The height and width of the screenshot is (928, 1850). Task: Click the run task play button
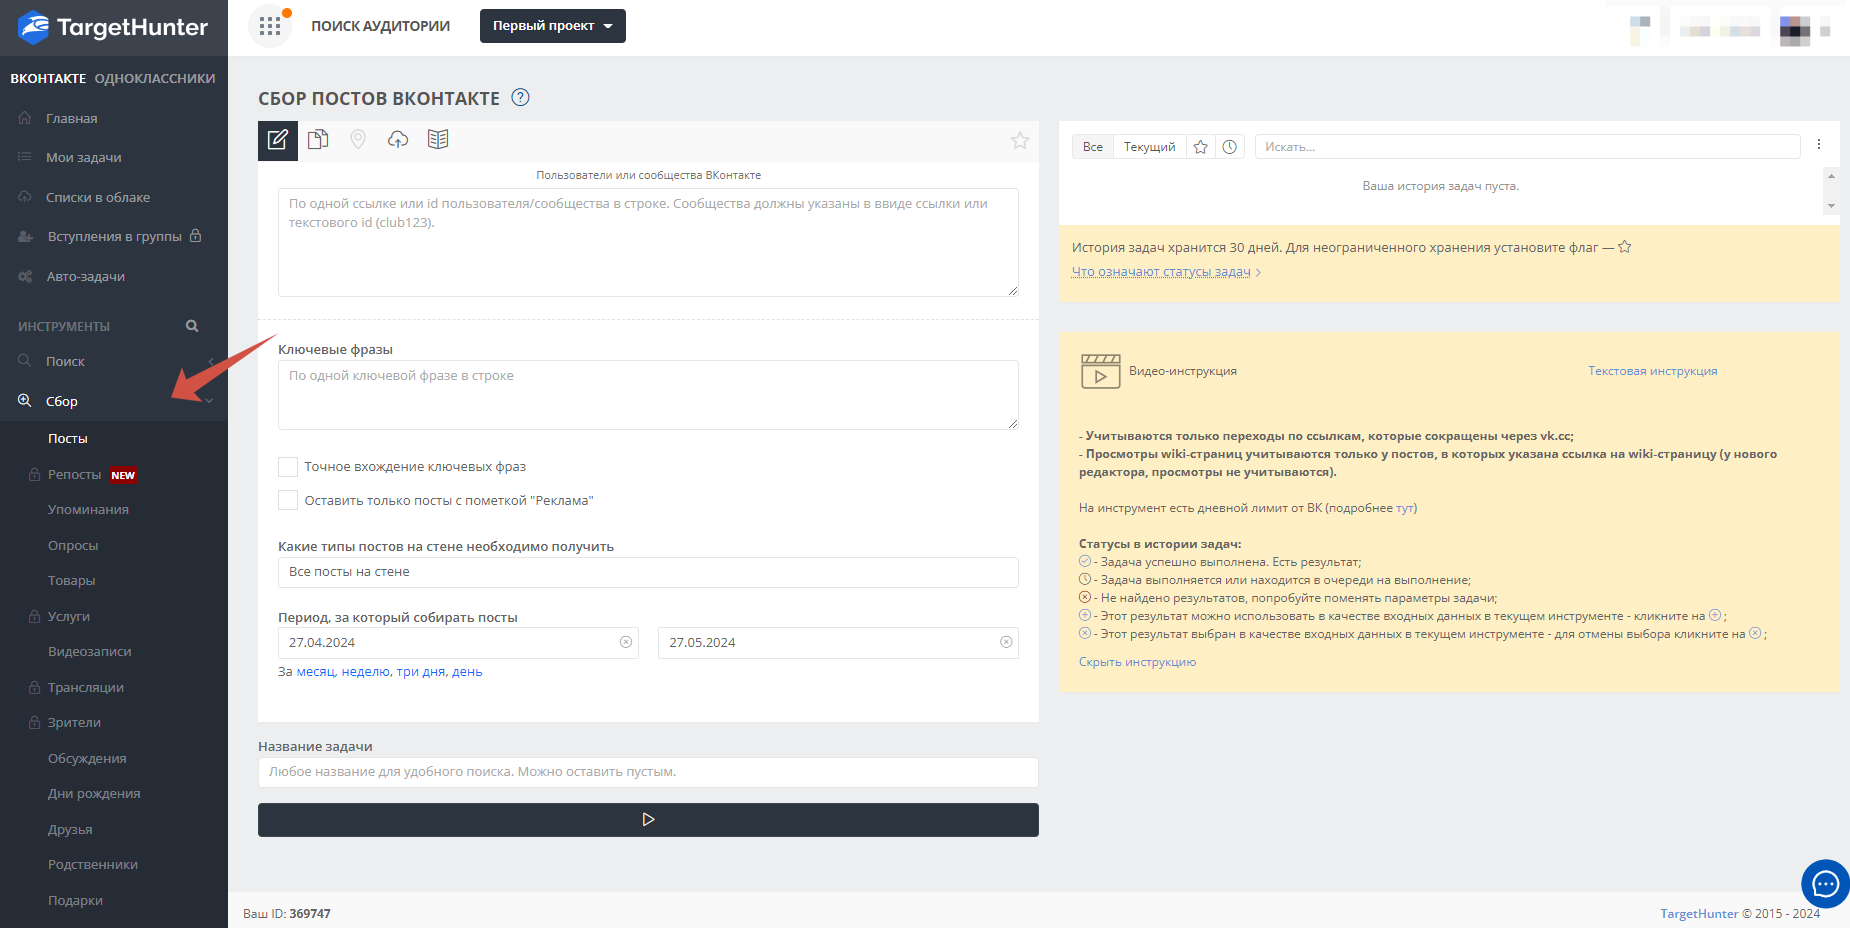click(648, 820)
